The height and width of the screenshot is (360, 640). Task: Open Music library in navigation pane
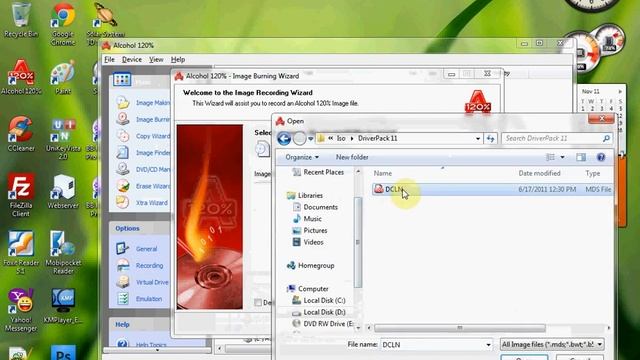pos(307,219)
